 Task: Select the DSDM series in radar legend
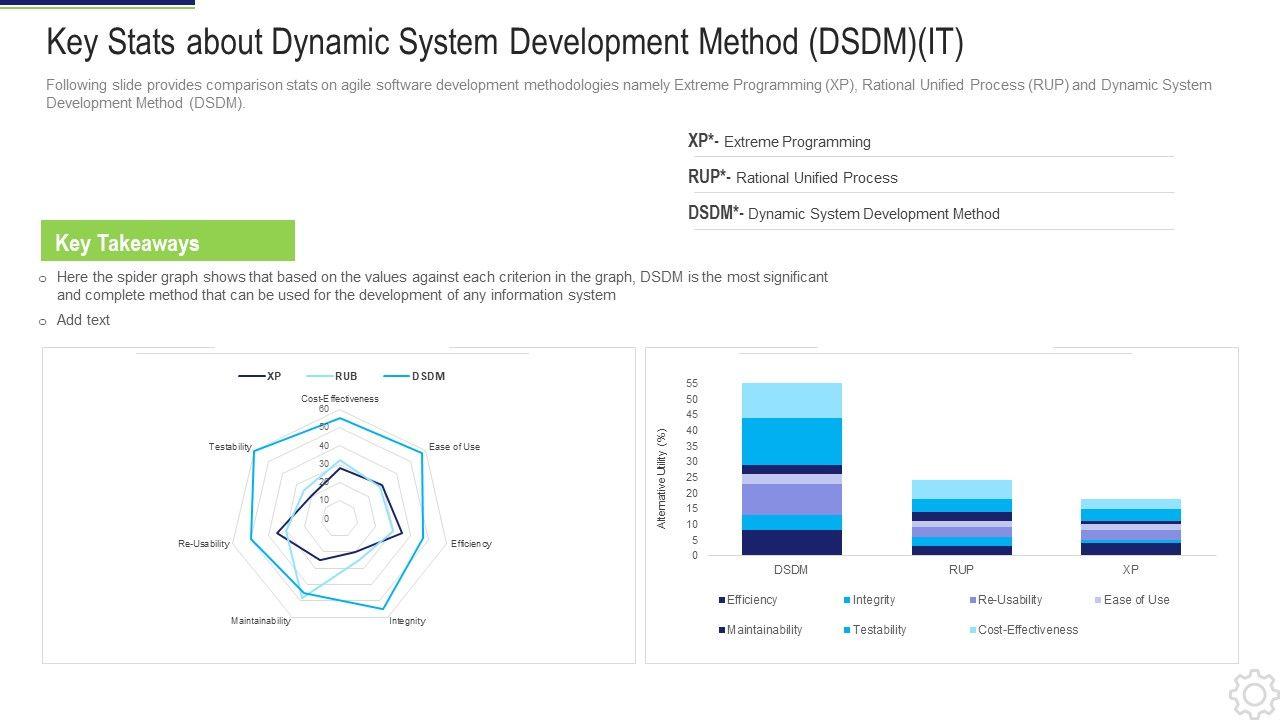[413, 377]
